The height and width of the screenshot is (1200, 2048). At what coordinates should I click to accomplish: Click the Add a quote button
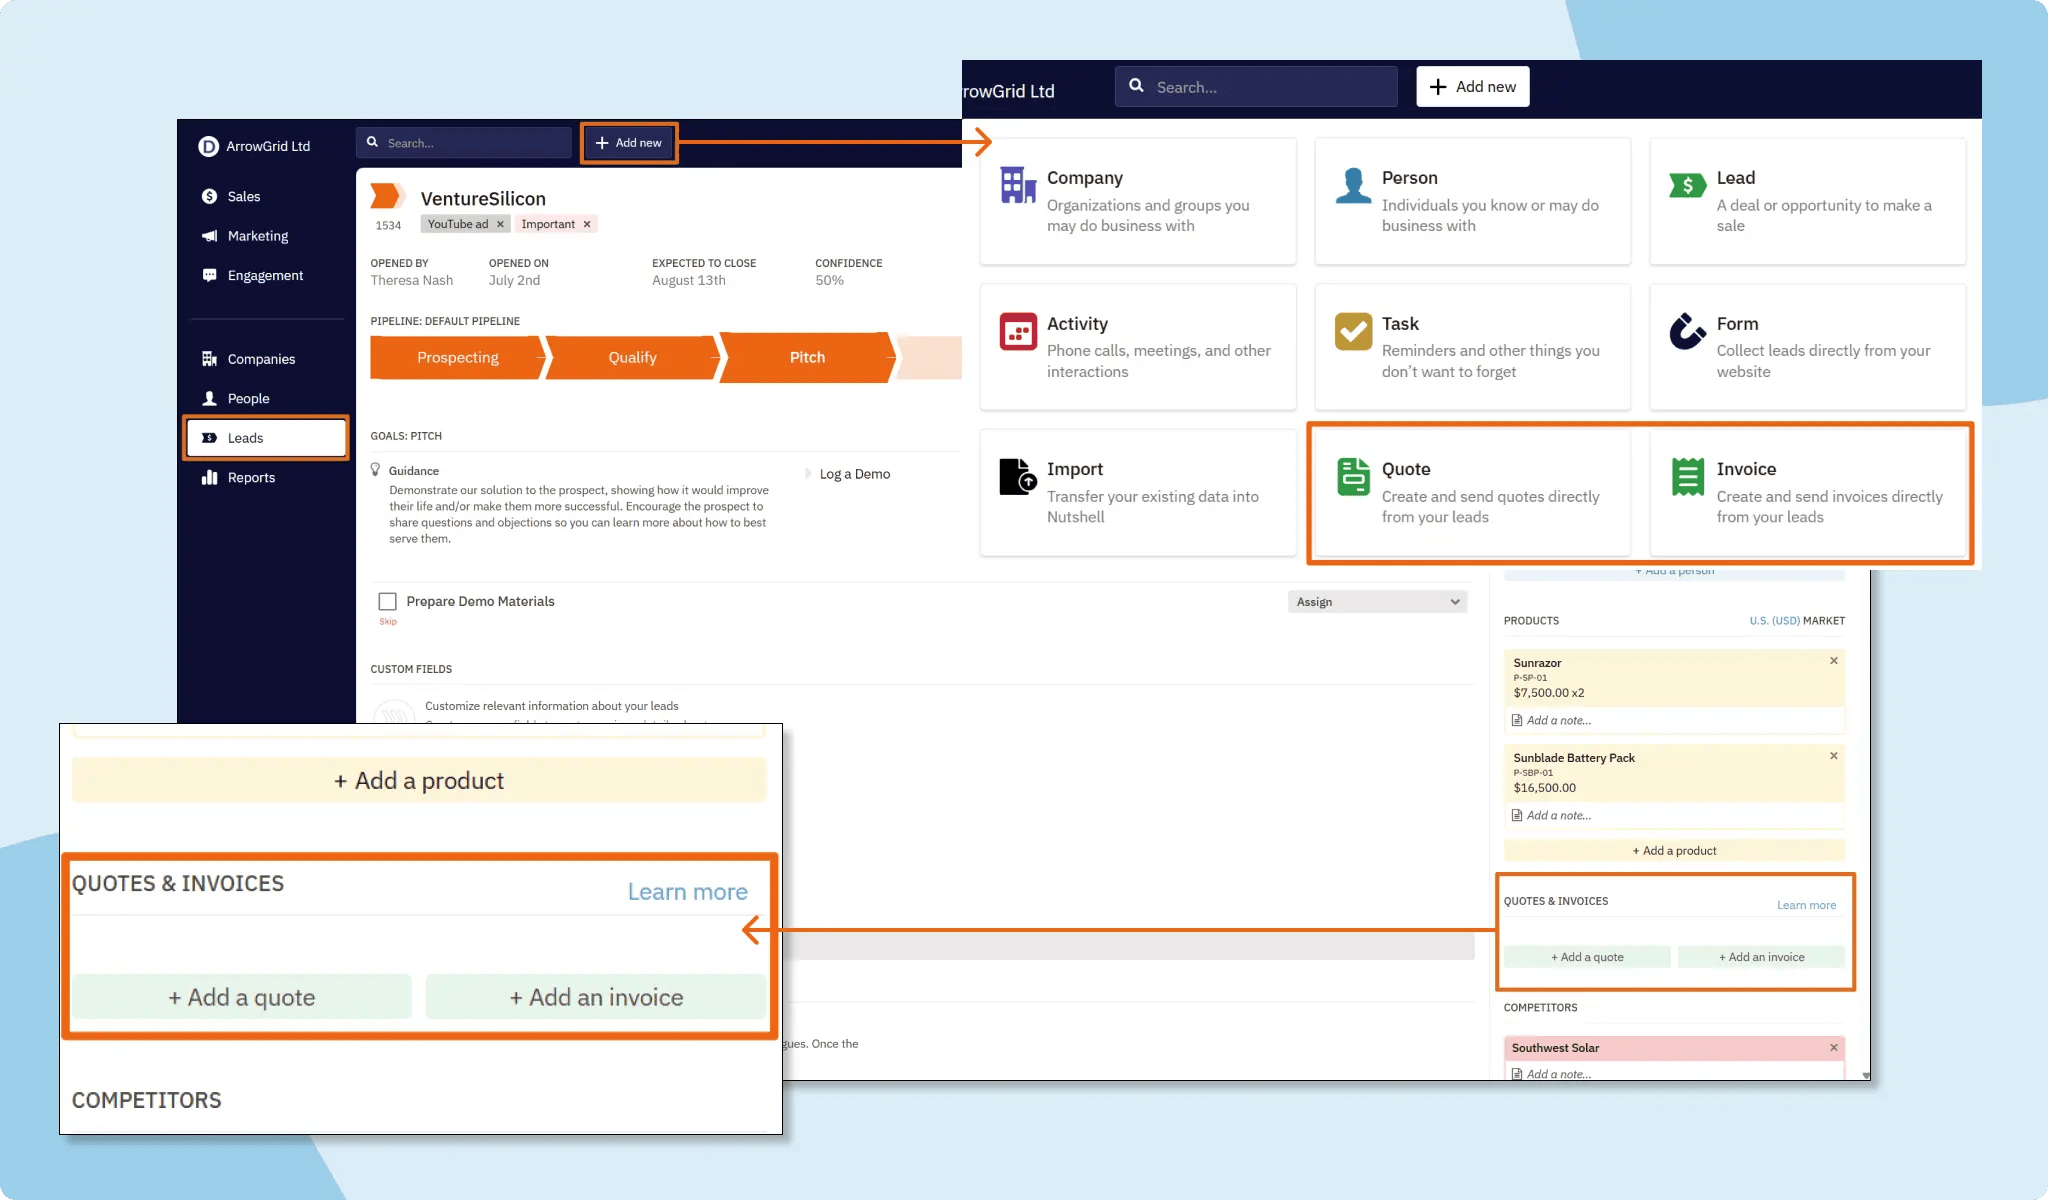coord(240,996)
